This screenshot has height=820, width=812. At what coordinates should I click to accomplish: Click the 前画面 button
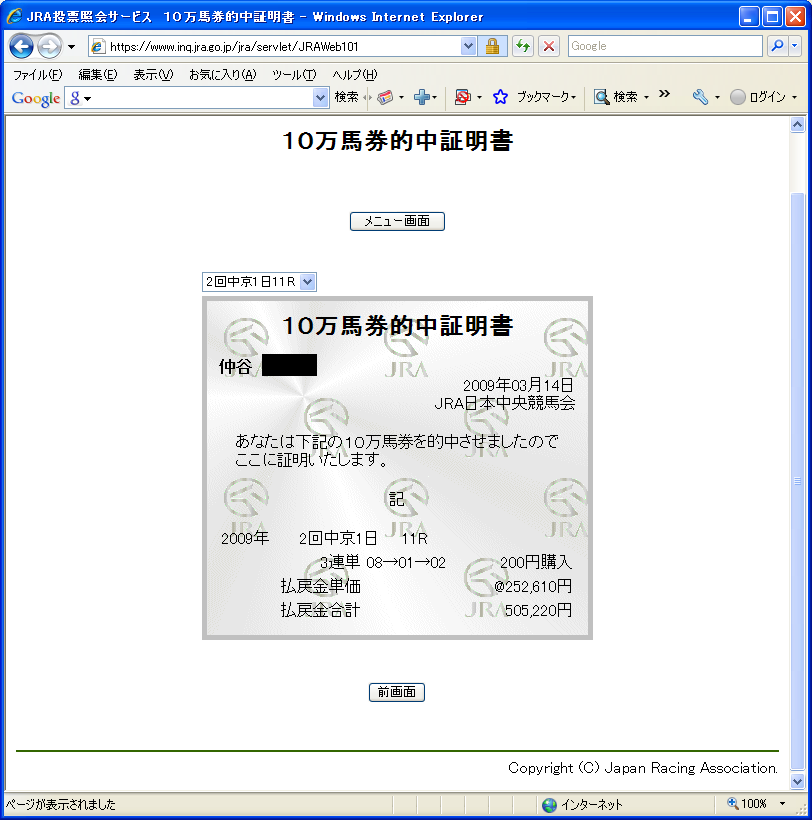pyautogui.click(x=396, y=692)
